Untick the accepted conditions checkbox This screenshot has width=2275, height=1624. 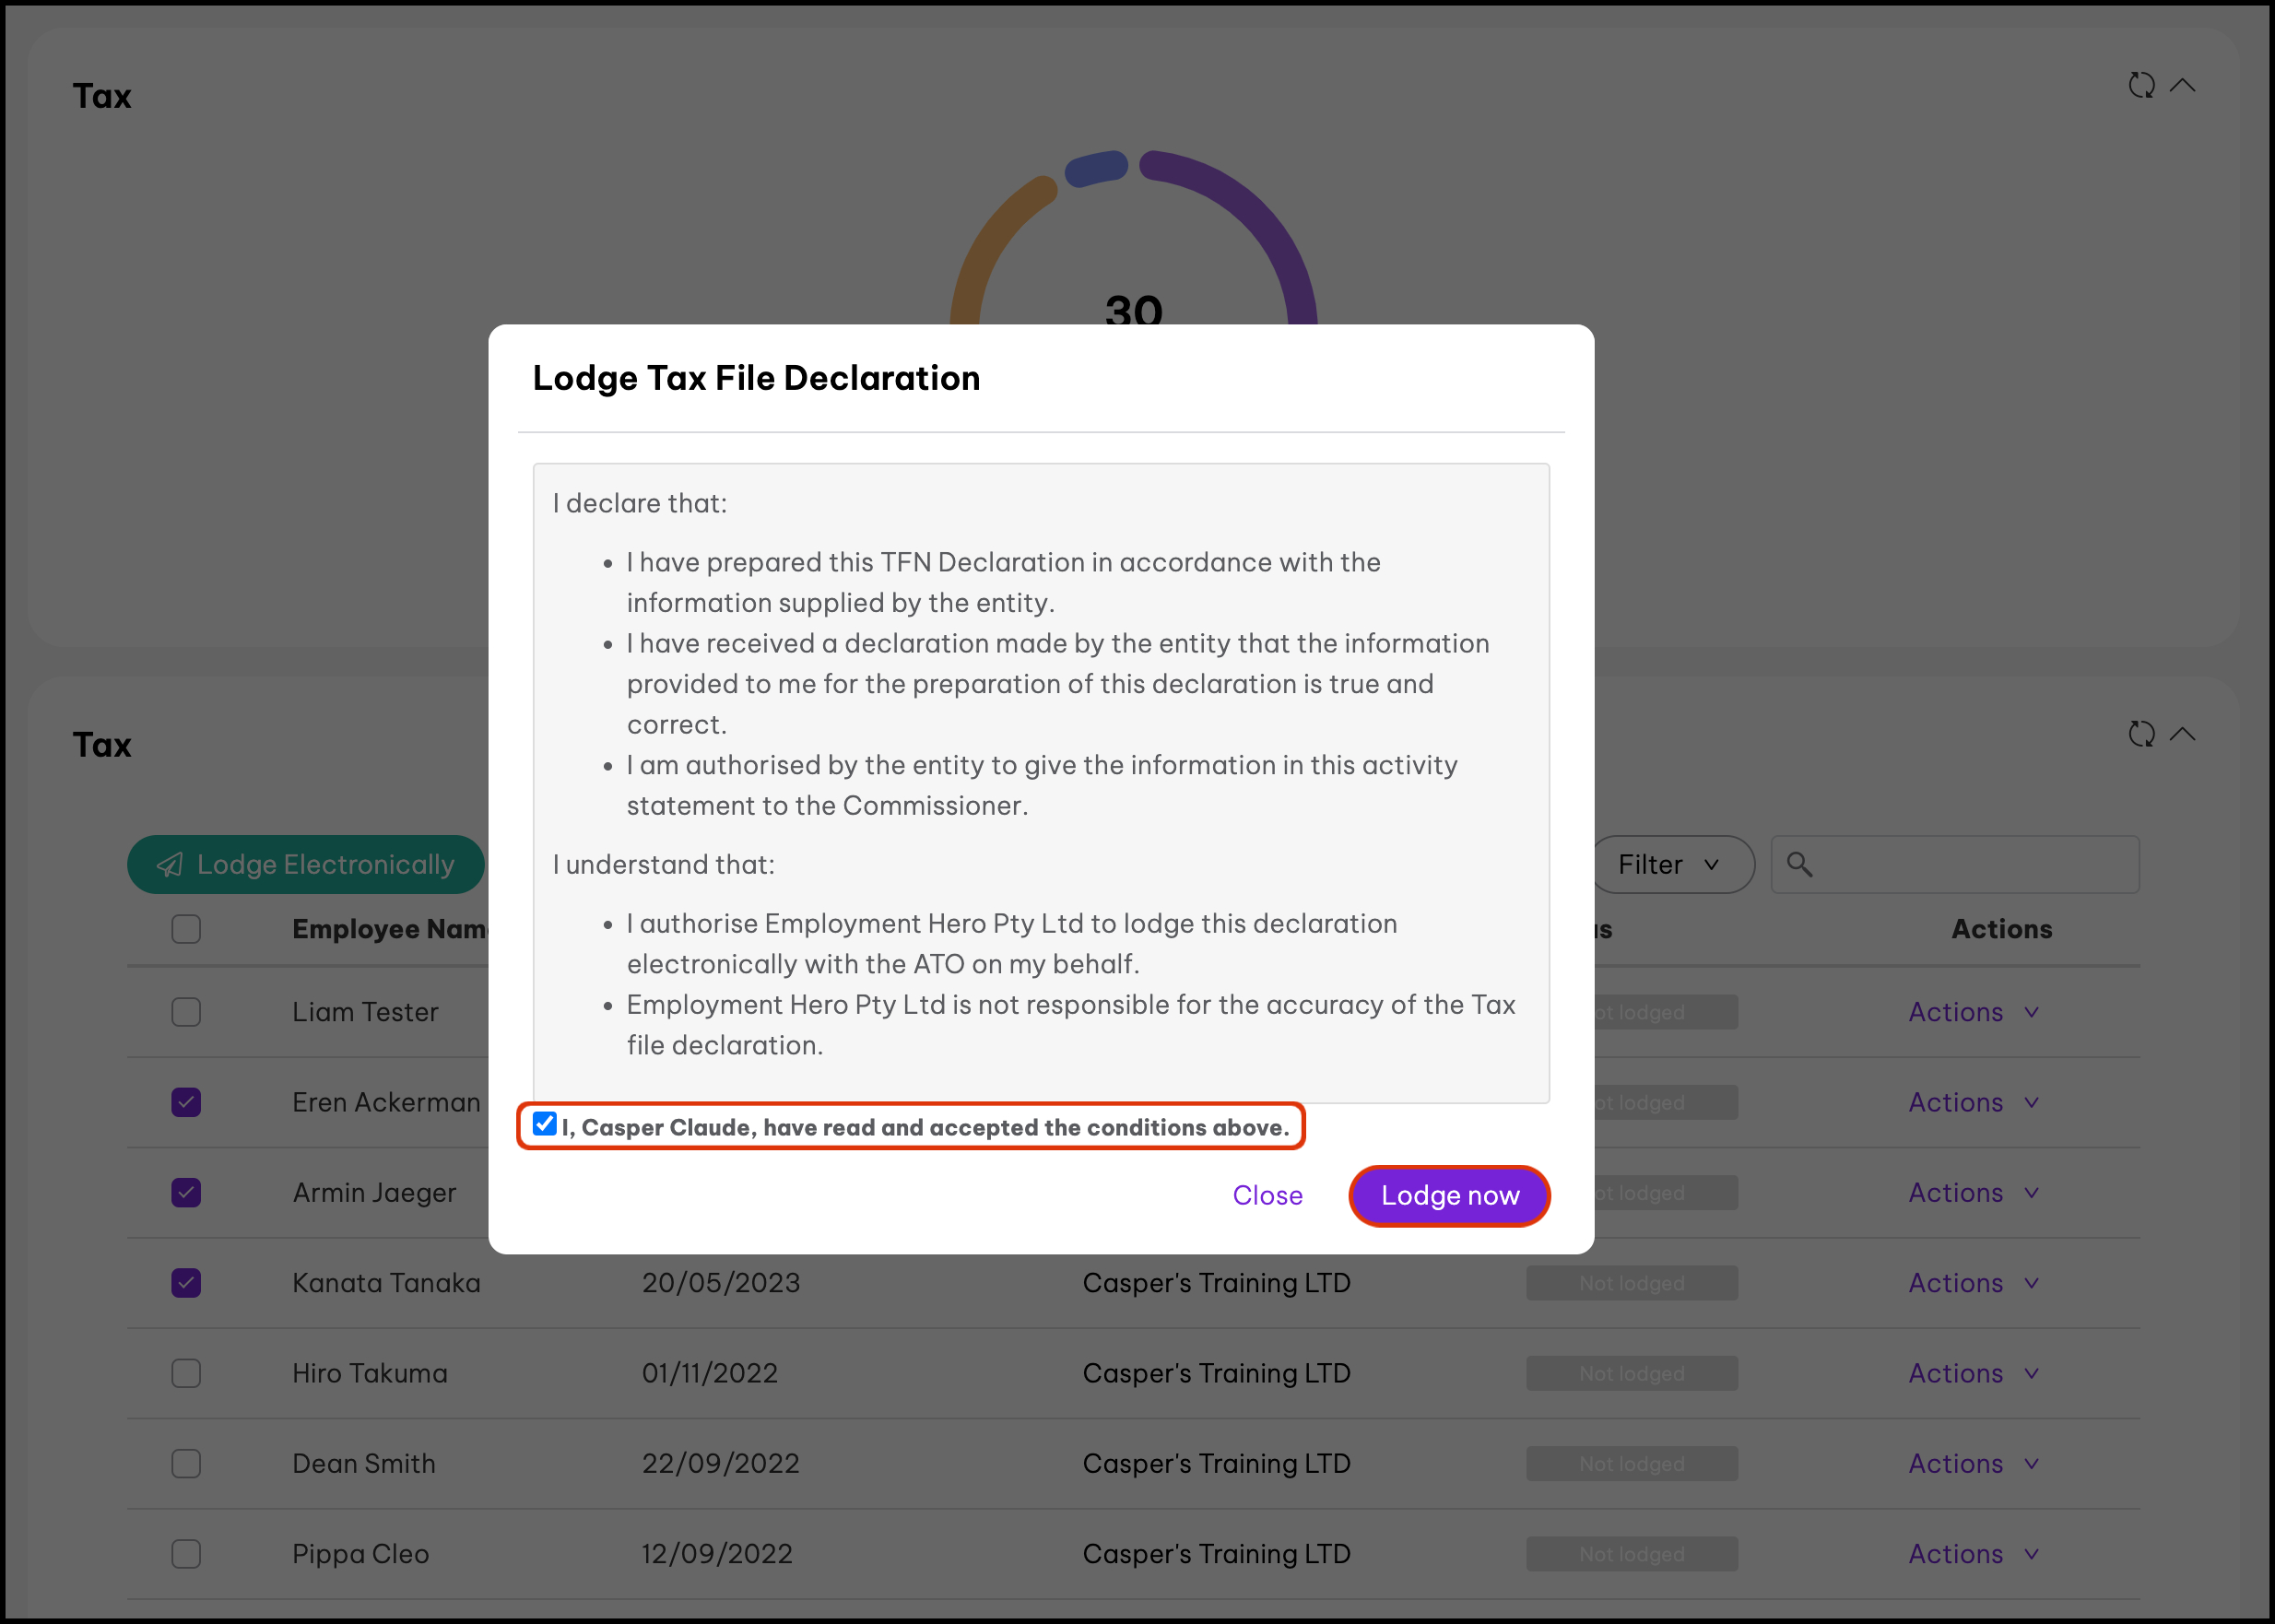click(x=544, y=1124)
